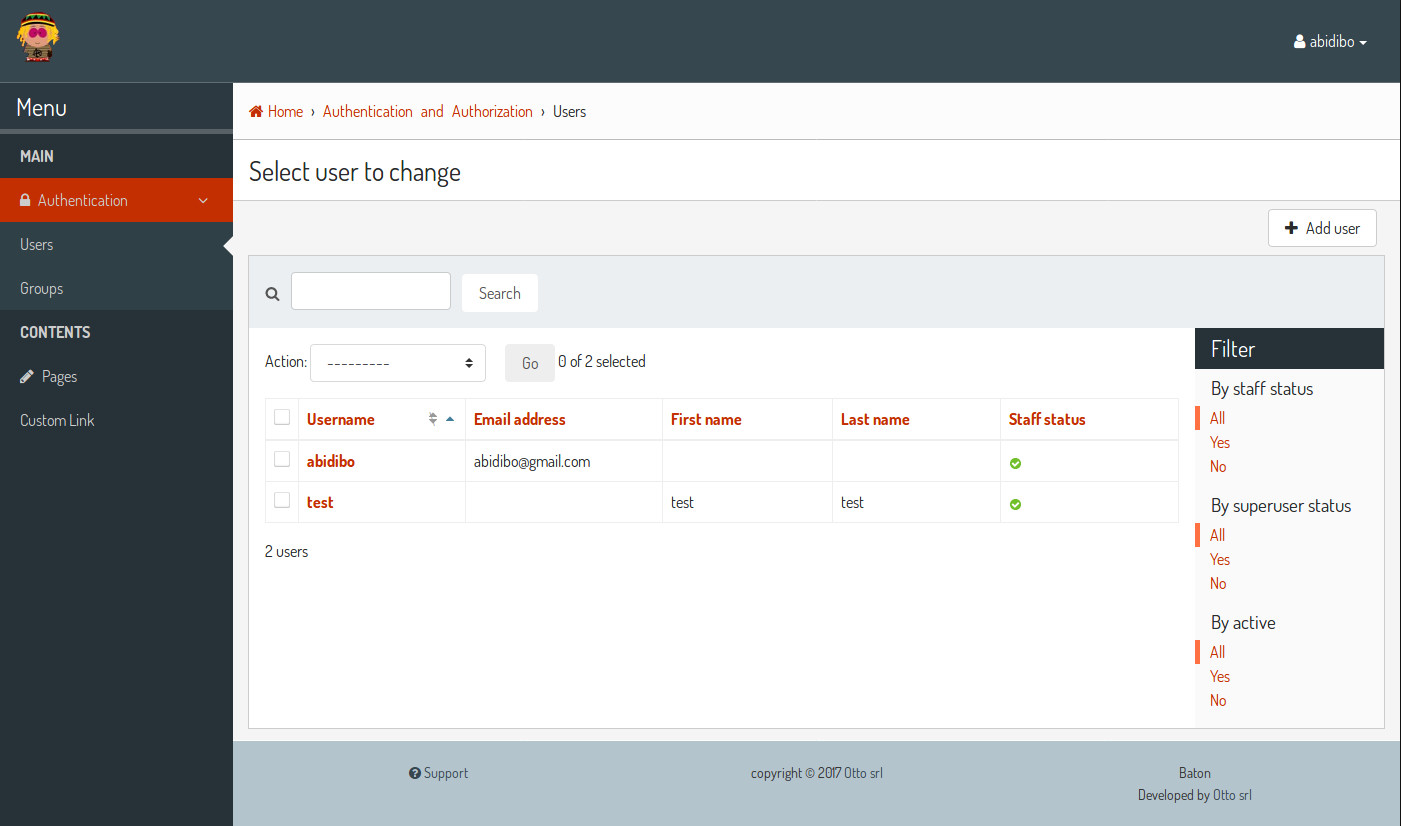Filter staff status by No

[x=1218, y=466]
